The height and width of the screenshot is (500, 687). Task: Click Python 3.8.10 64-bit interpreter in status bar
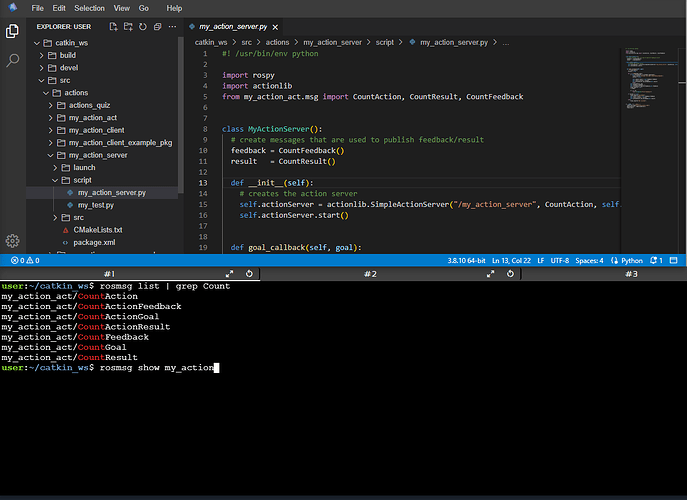click(466, 260)
